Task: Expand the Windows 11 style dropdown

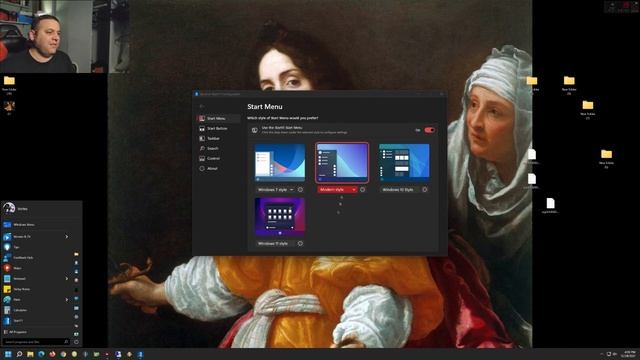Action: [276, 244]
